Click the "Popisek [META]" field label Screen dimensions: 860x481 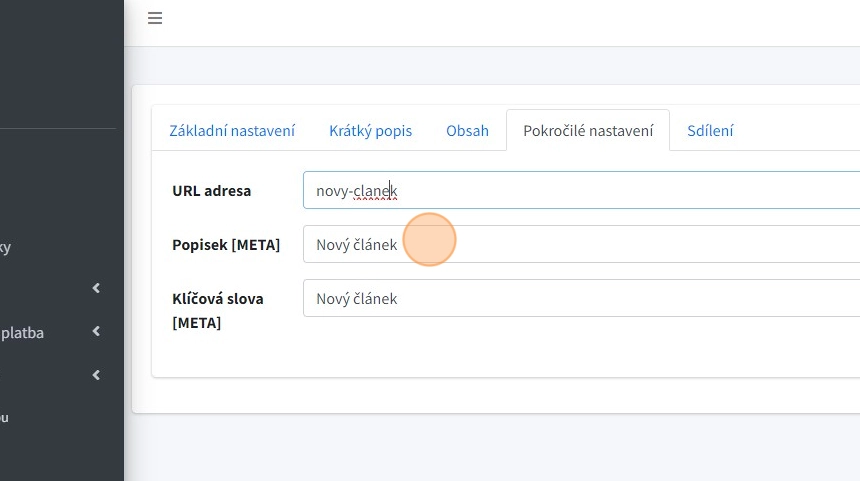[226, 244]
